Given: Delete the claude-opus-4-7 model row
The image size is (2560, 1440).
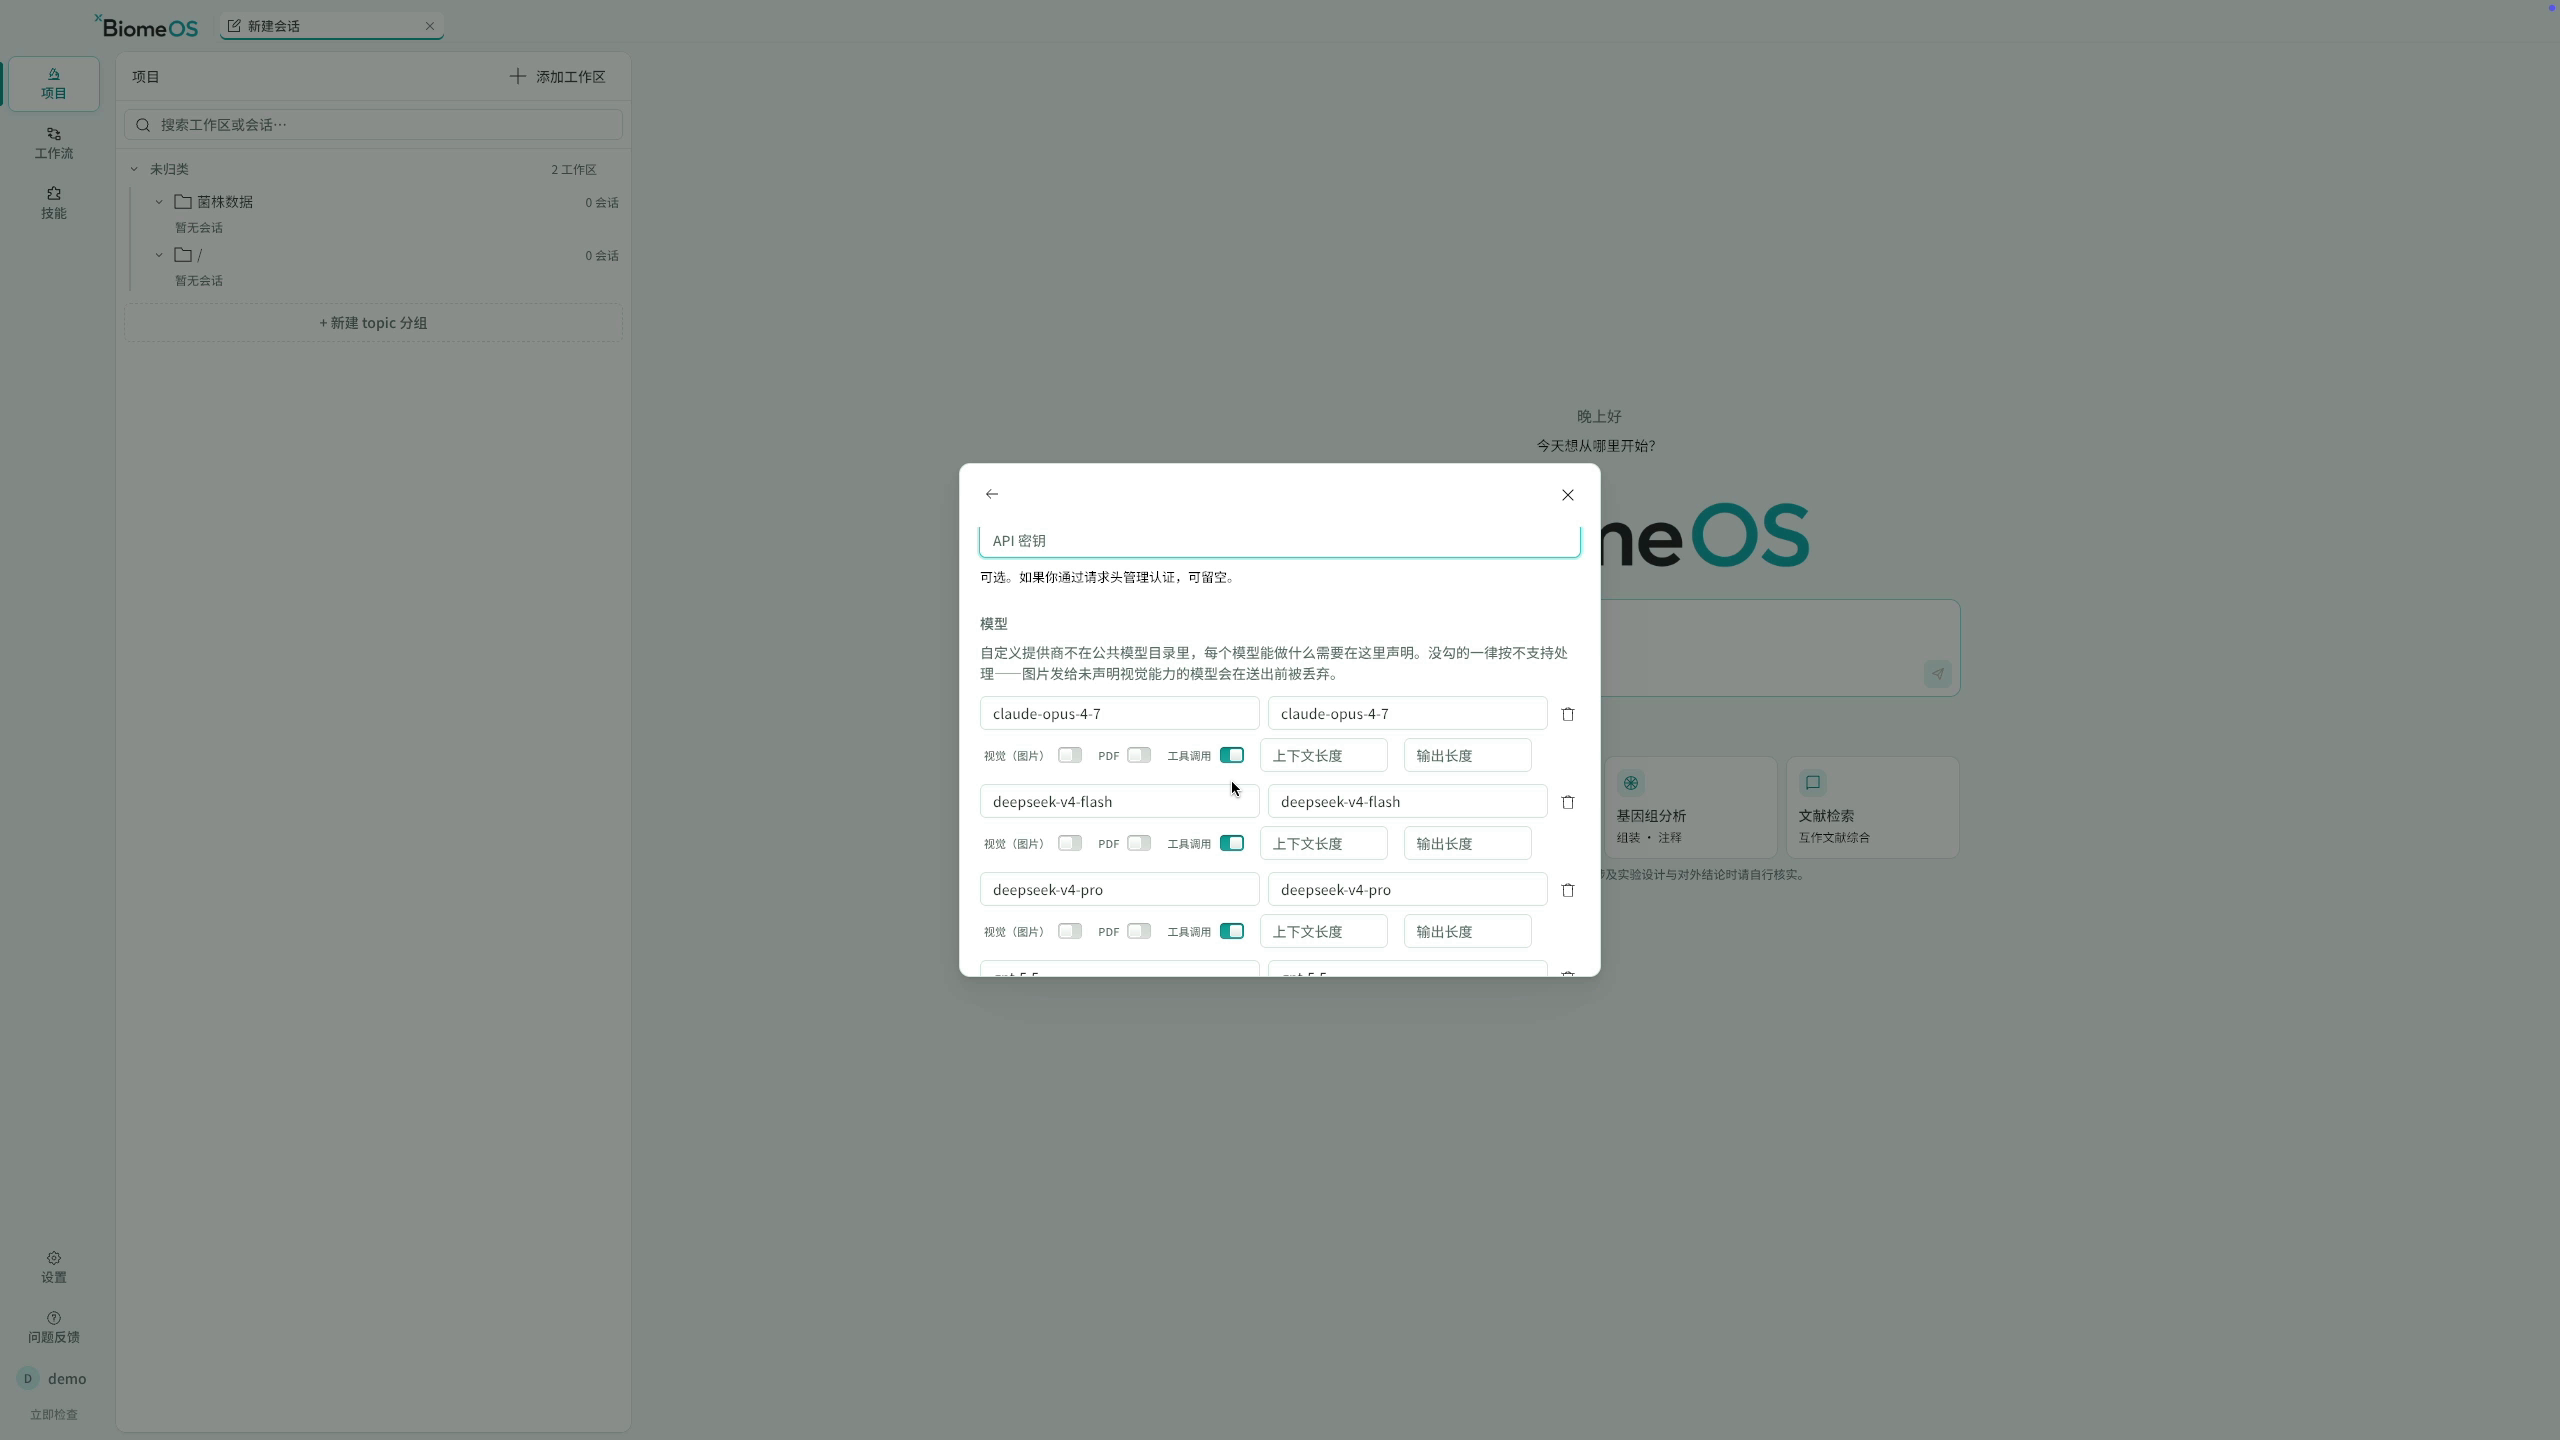Looking at the screenshot, I should pos(1567,714).
